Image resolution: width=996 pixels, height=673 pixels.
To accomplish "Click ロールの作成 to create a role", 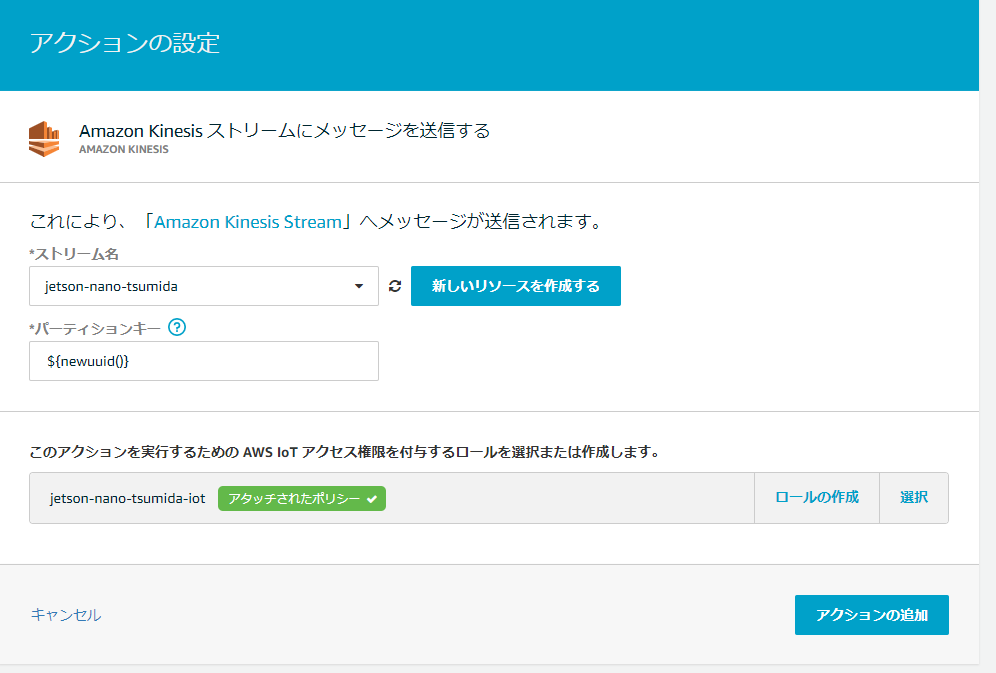I will point(817,497).
